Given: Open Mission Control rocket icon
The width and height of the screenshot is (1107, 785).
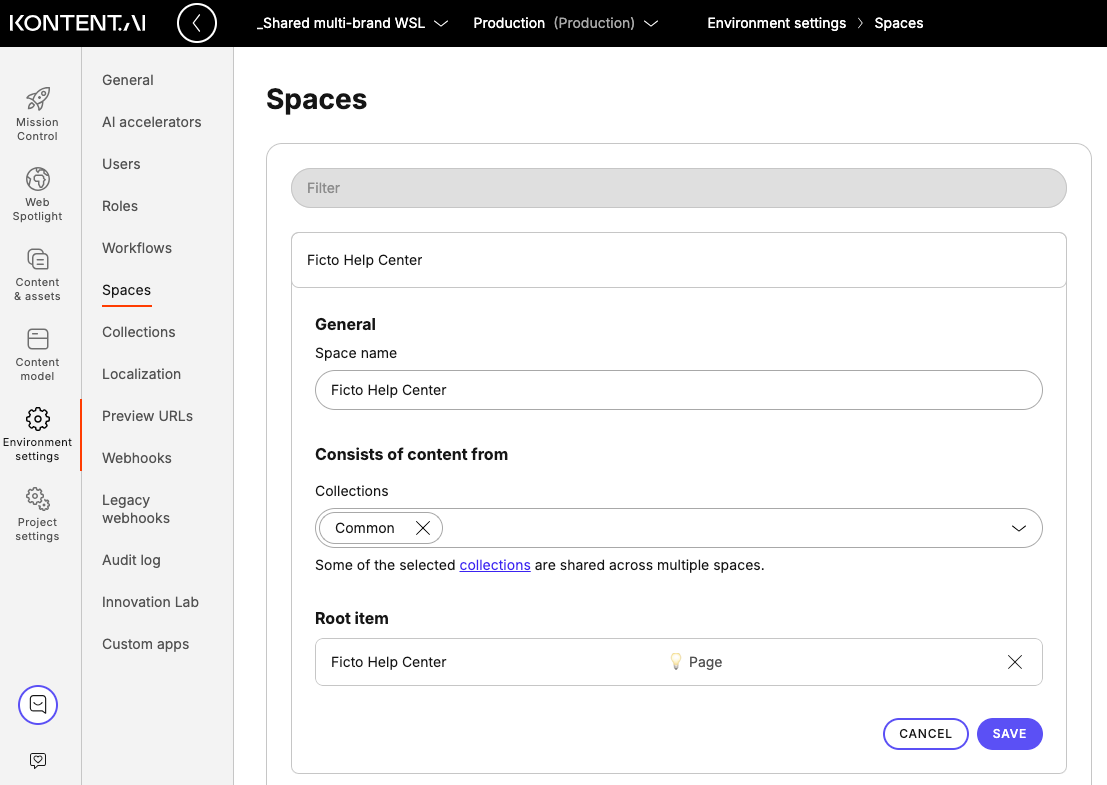Looking at the screenshot, I should click(x=38, y=99).
